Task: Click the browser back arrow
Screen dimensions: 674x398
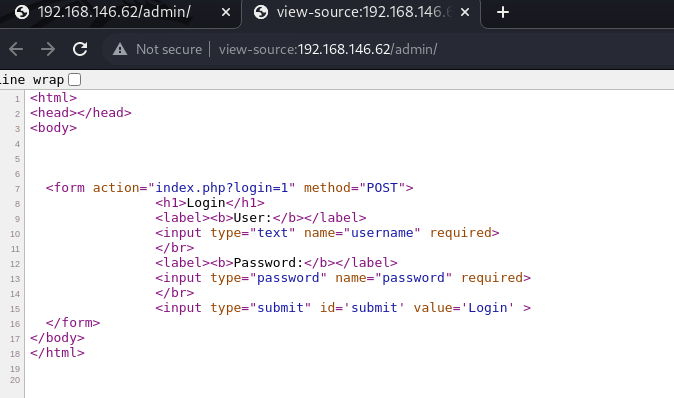Action: 16,49
